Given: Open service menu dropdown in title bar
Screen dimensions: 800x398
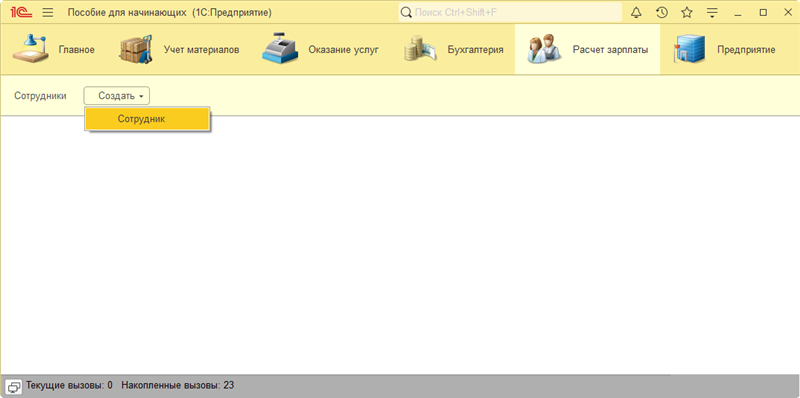Looking at the screenshot, I should click(x=712, y=13).
